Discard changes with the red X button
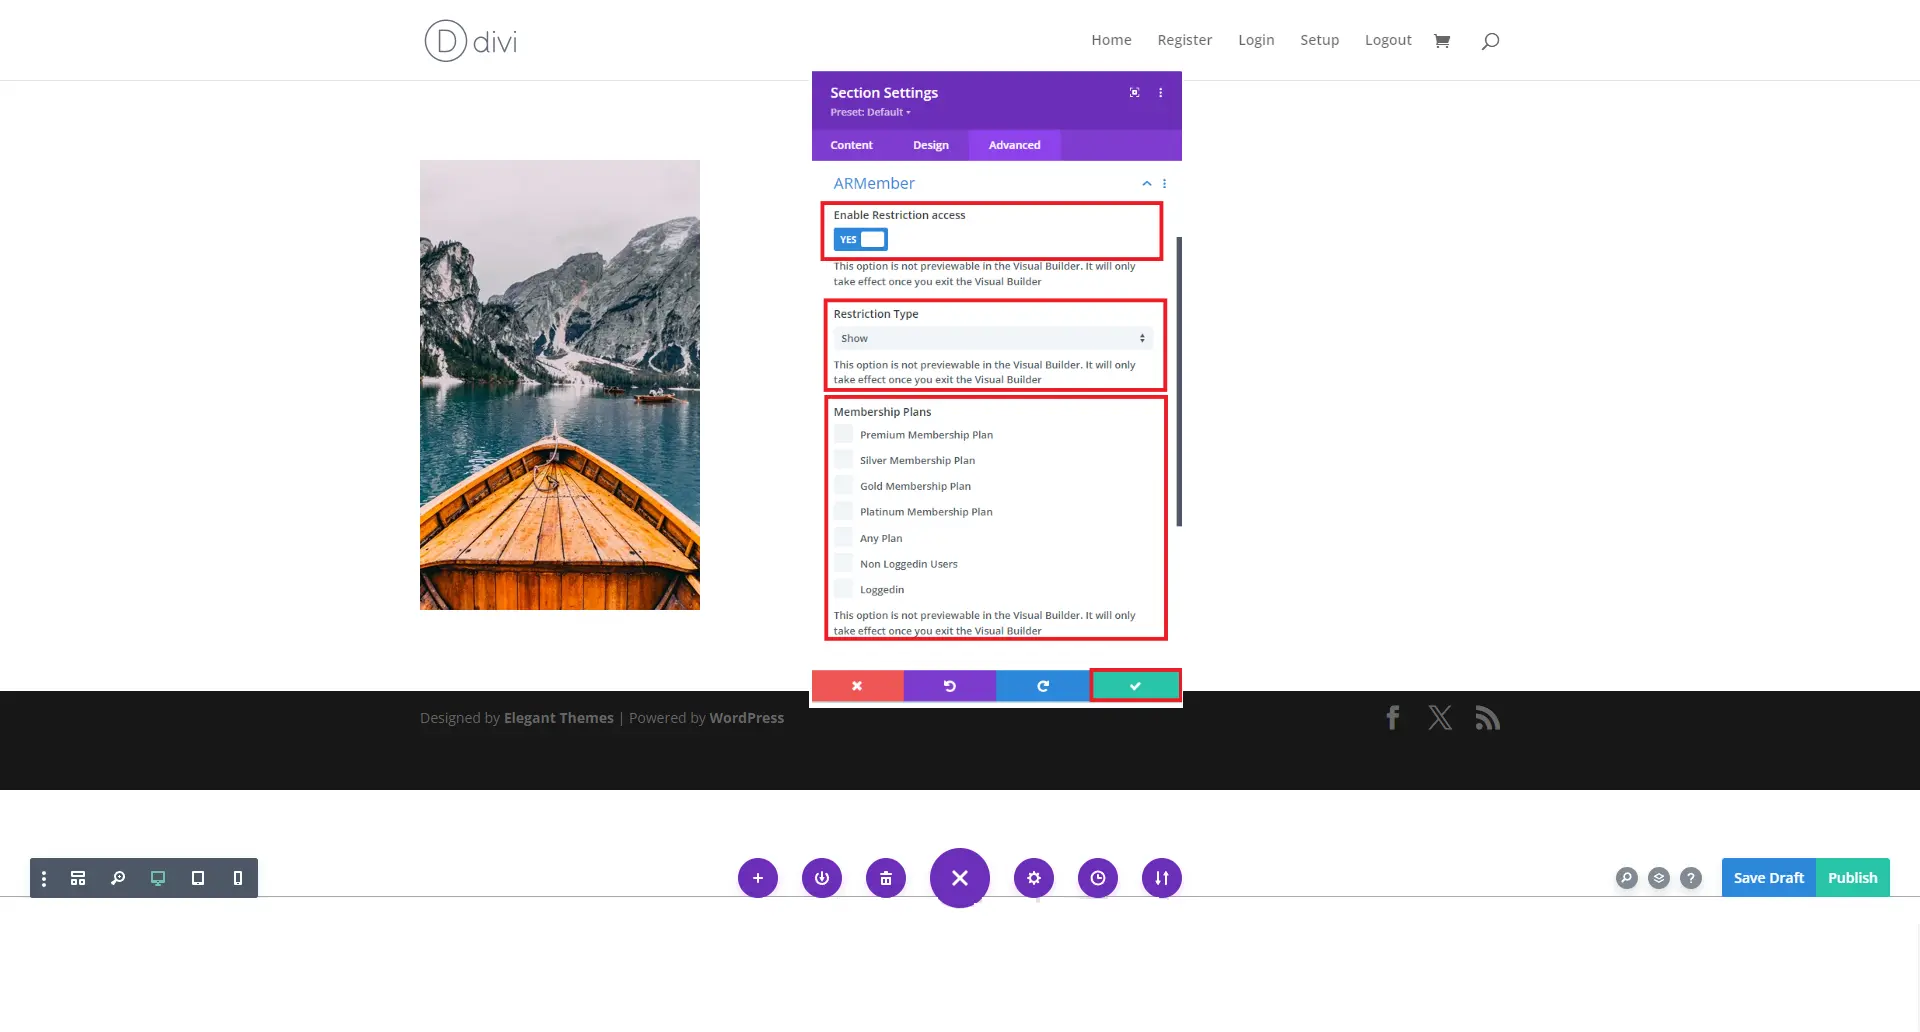 point(857,686)
